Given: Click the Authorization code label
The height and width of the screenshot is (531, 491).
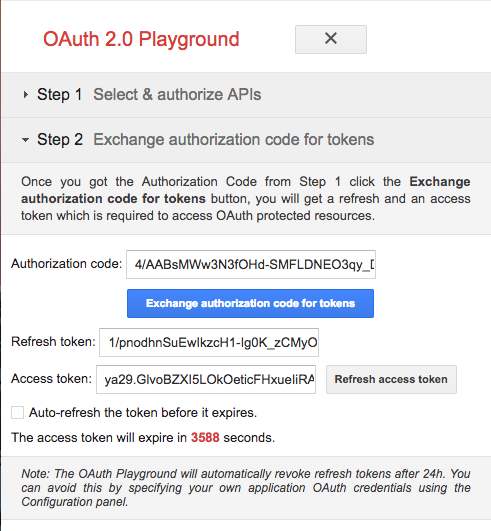Looking at the screenshot, I should pos(66,263).
